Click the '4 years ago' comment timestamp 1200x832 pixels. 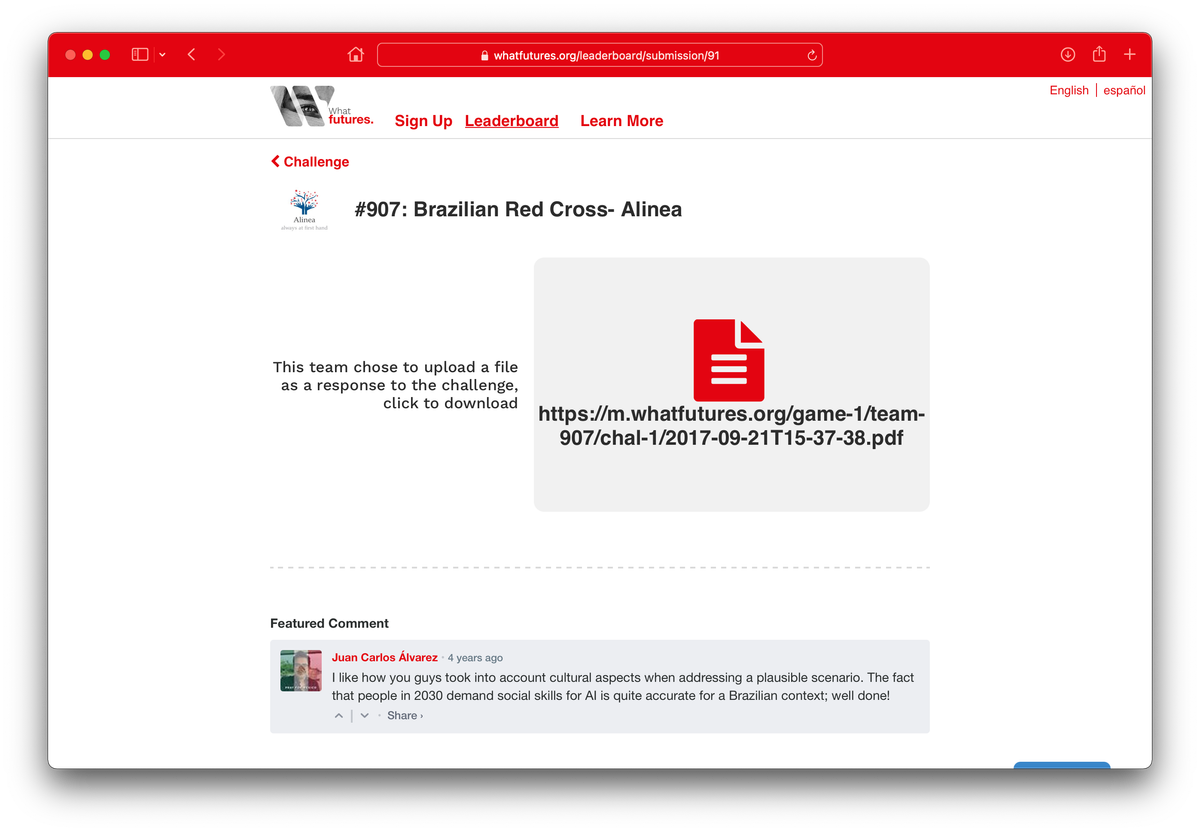point(475,658)
